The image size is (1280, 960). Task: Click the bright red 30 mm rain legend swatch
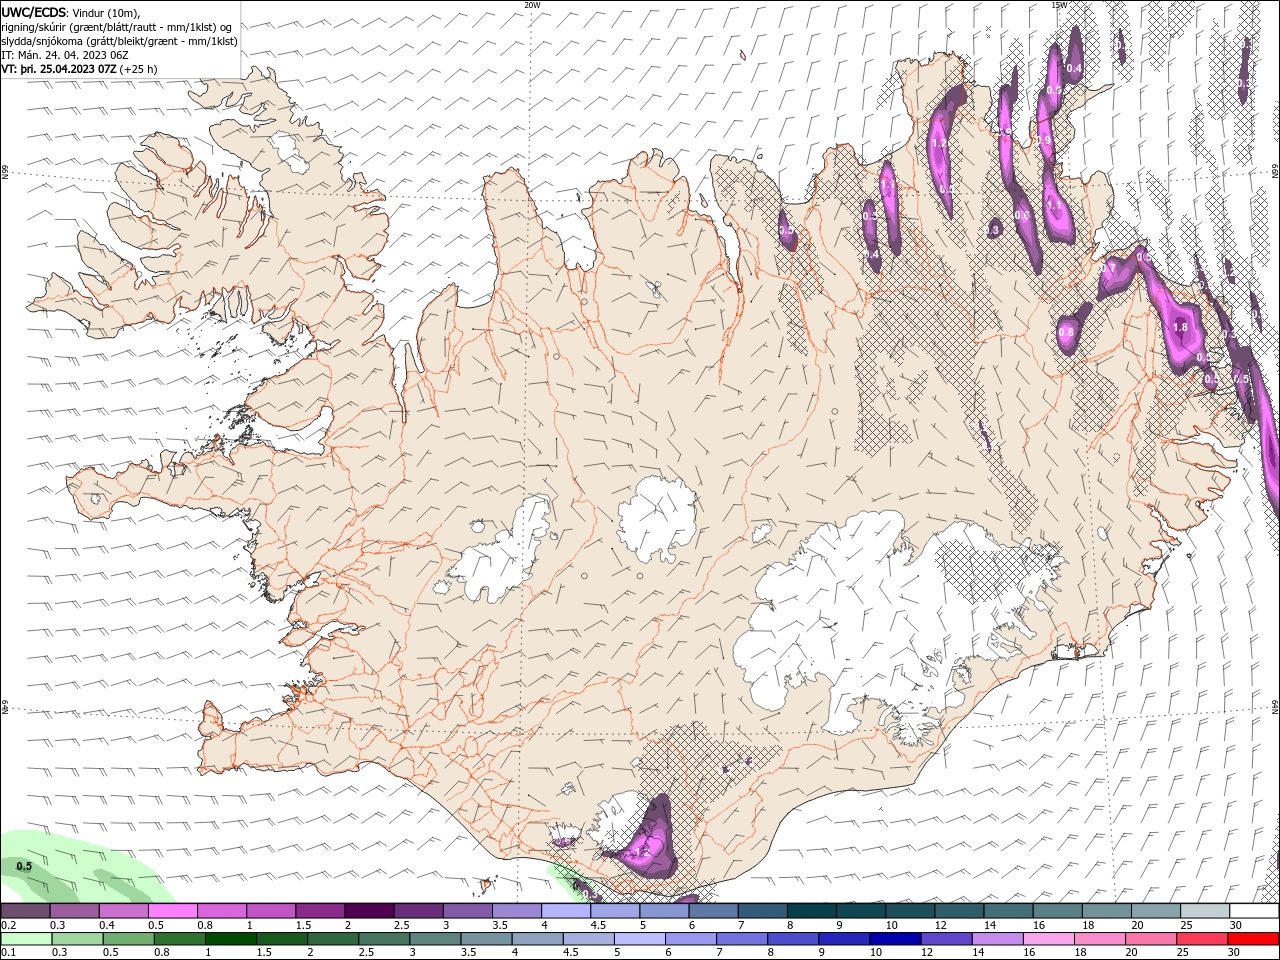pos(1254,939)
